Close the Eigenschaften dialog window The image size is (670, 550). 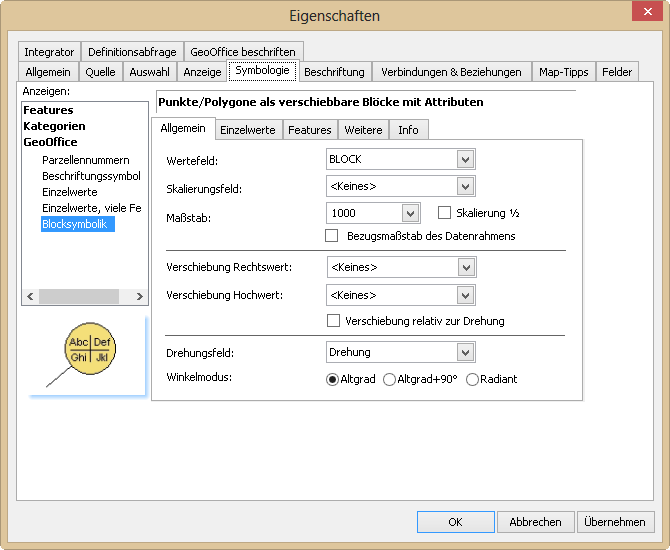[x=645, y=13]
